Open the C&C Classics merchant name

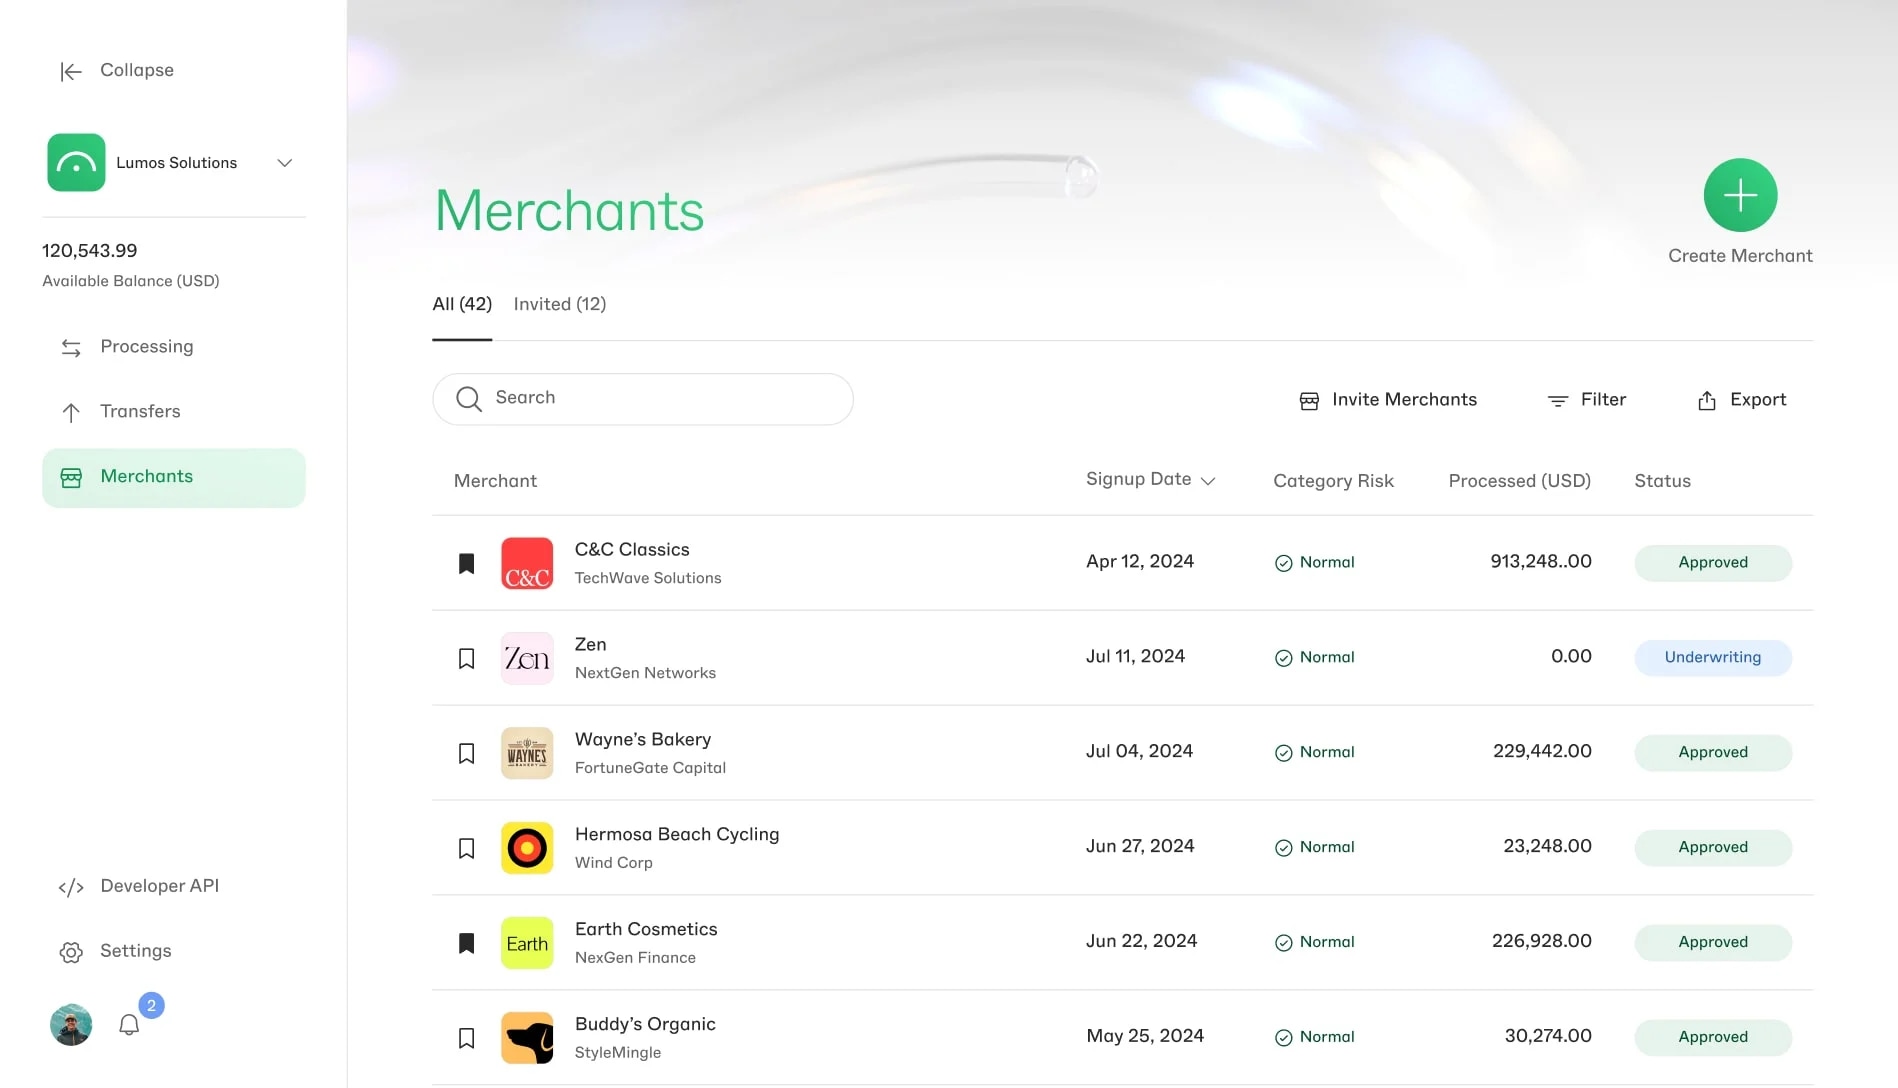pyautogui.click(x=632, y=549)
